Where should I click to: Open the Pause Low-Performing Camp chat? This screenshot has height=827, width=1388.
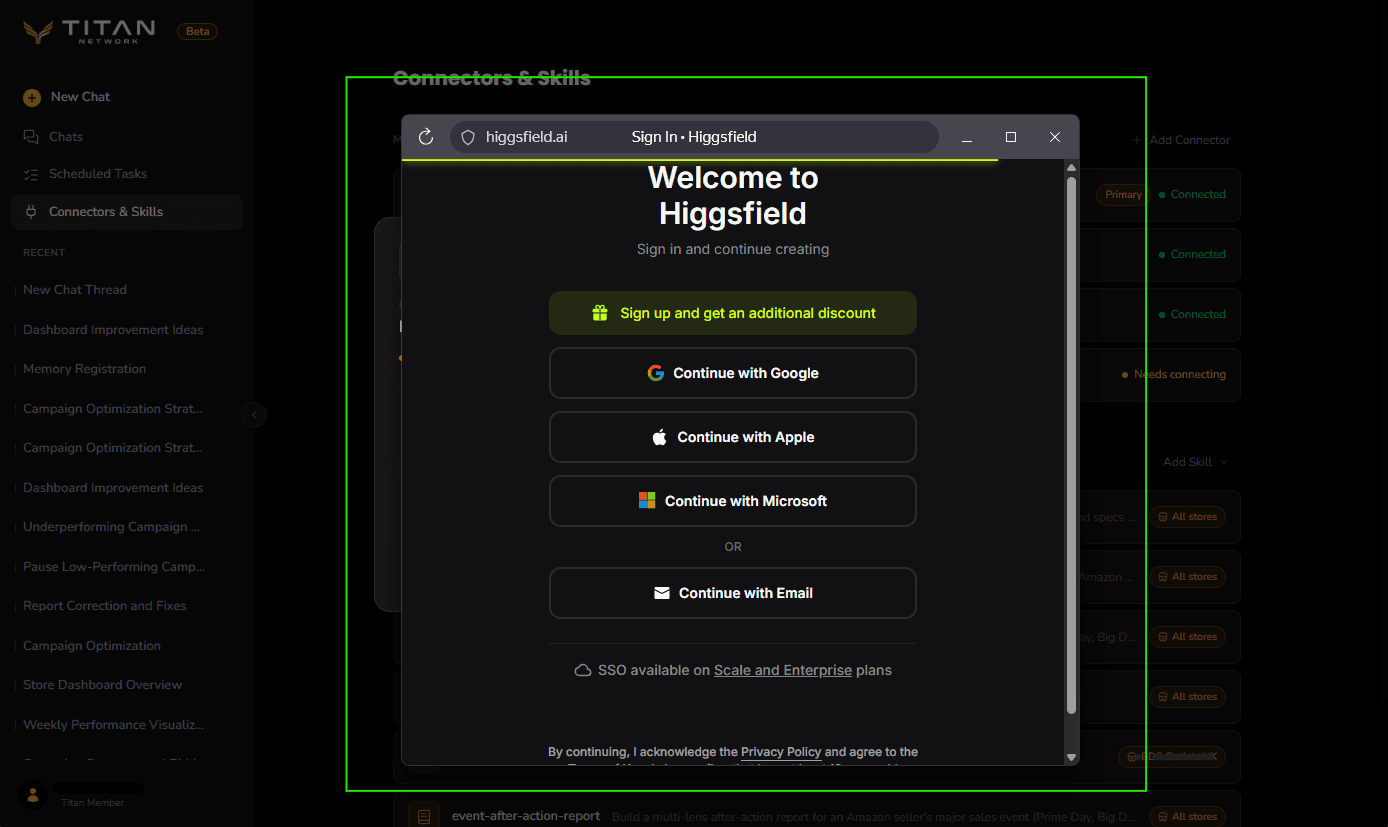114,566
